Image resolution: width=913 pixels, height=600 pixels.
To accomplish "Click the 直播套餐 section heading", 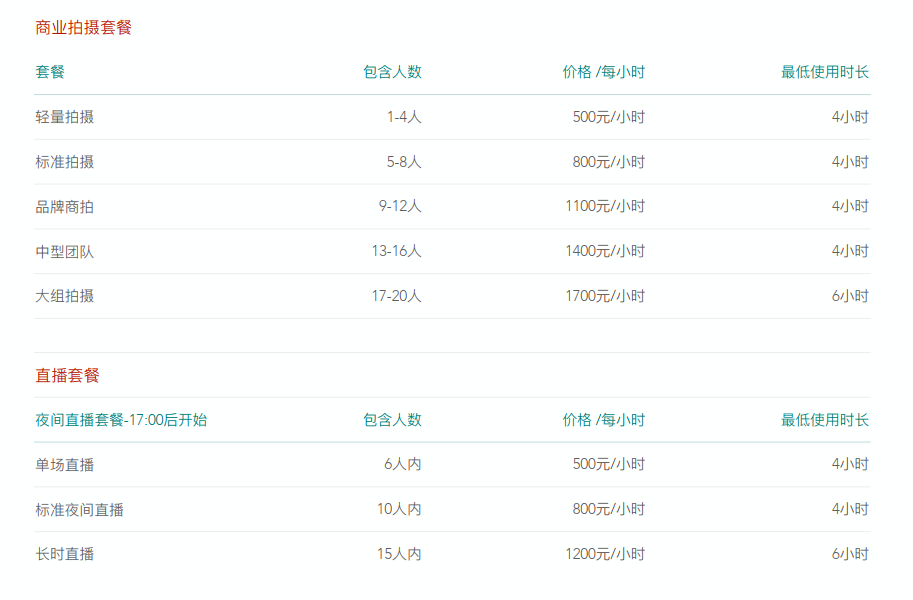I will 67,375.
